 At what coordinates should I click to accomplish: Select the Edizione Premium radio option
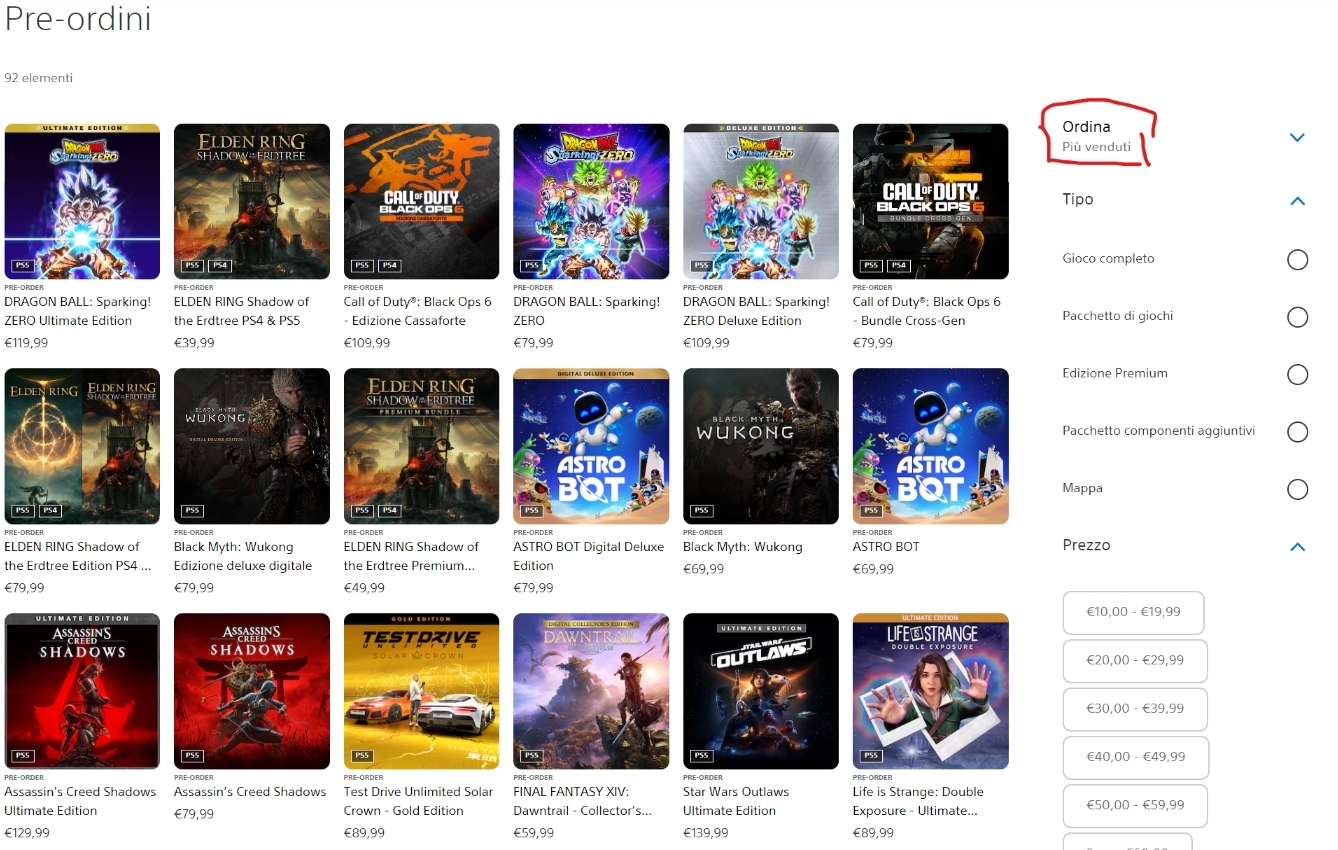click(1297, 375)
